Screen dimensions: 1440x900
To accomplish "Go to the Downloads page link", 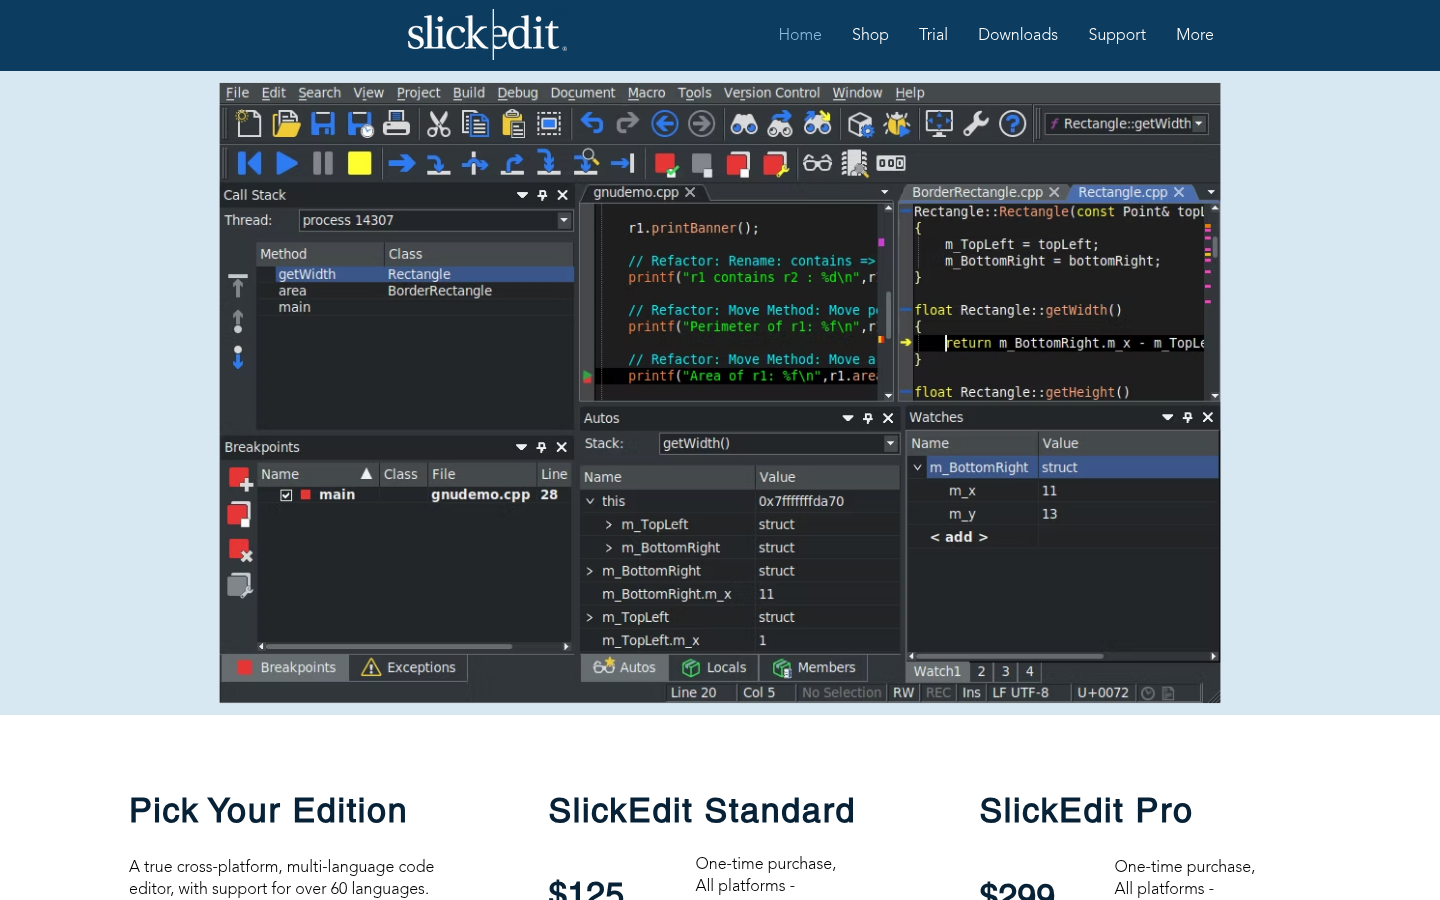I will click(x=1018, y=34).
